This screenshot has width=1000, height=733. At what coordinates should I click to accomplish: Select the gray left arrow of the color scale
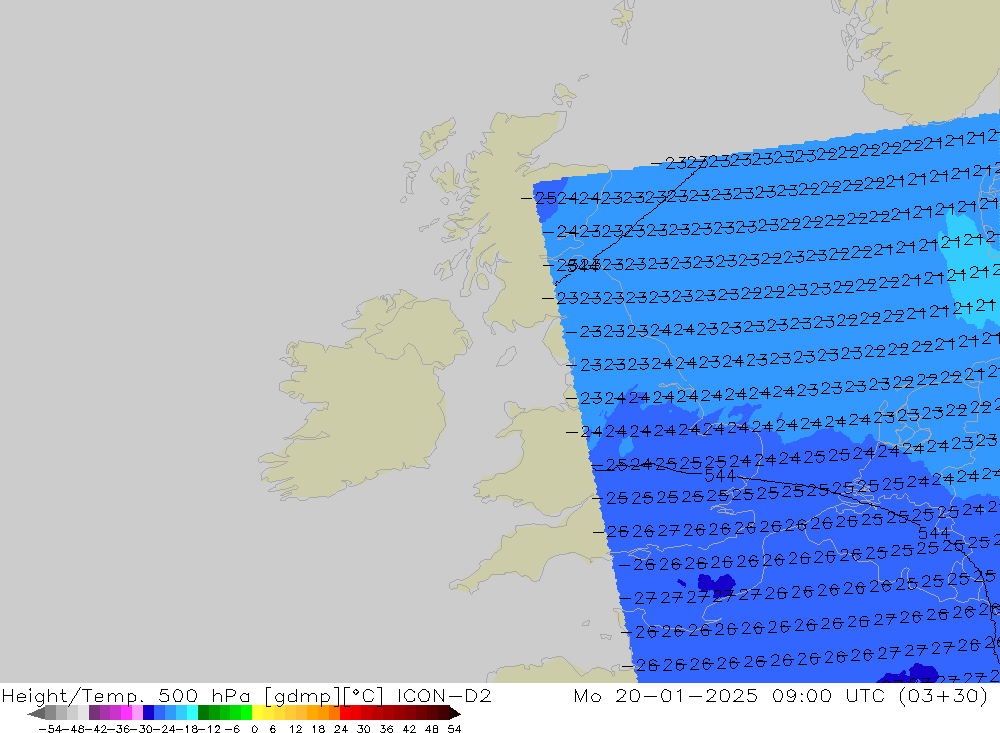pyautogui.click(x=36, y=713)
